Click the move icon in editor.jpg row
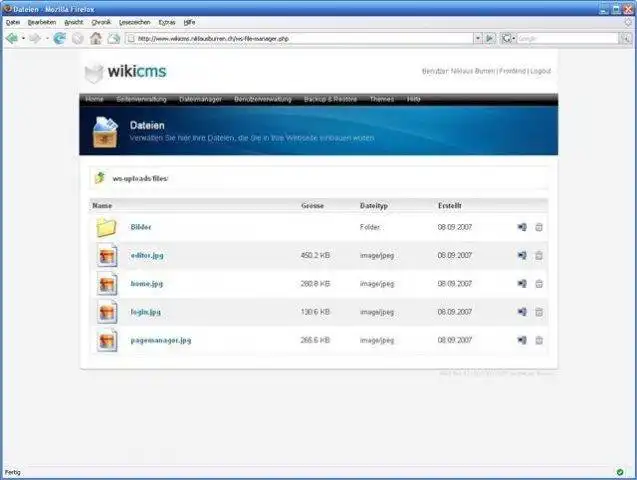The height and width of the screenshot is (480, 637). pos(522,255)
